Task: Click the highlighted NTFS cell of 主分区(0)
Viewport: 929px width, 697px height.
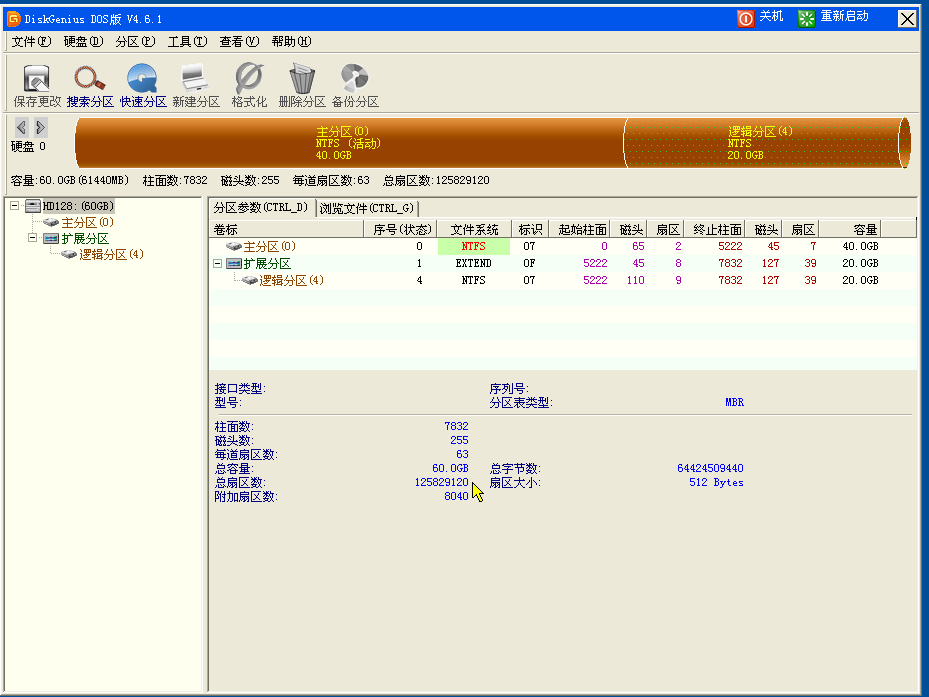Action: 474,246
